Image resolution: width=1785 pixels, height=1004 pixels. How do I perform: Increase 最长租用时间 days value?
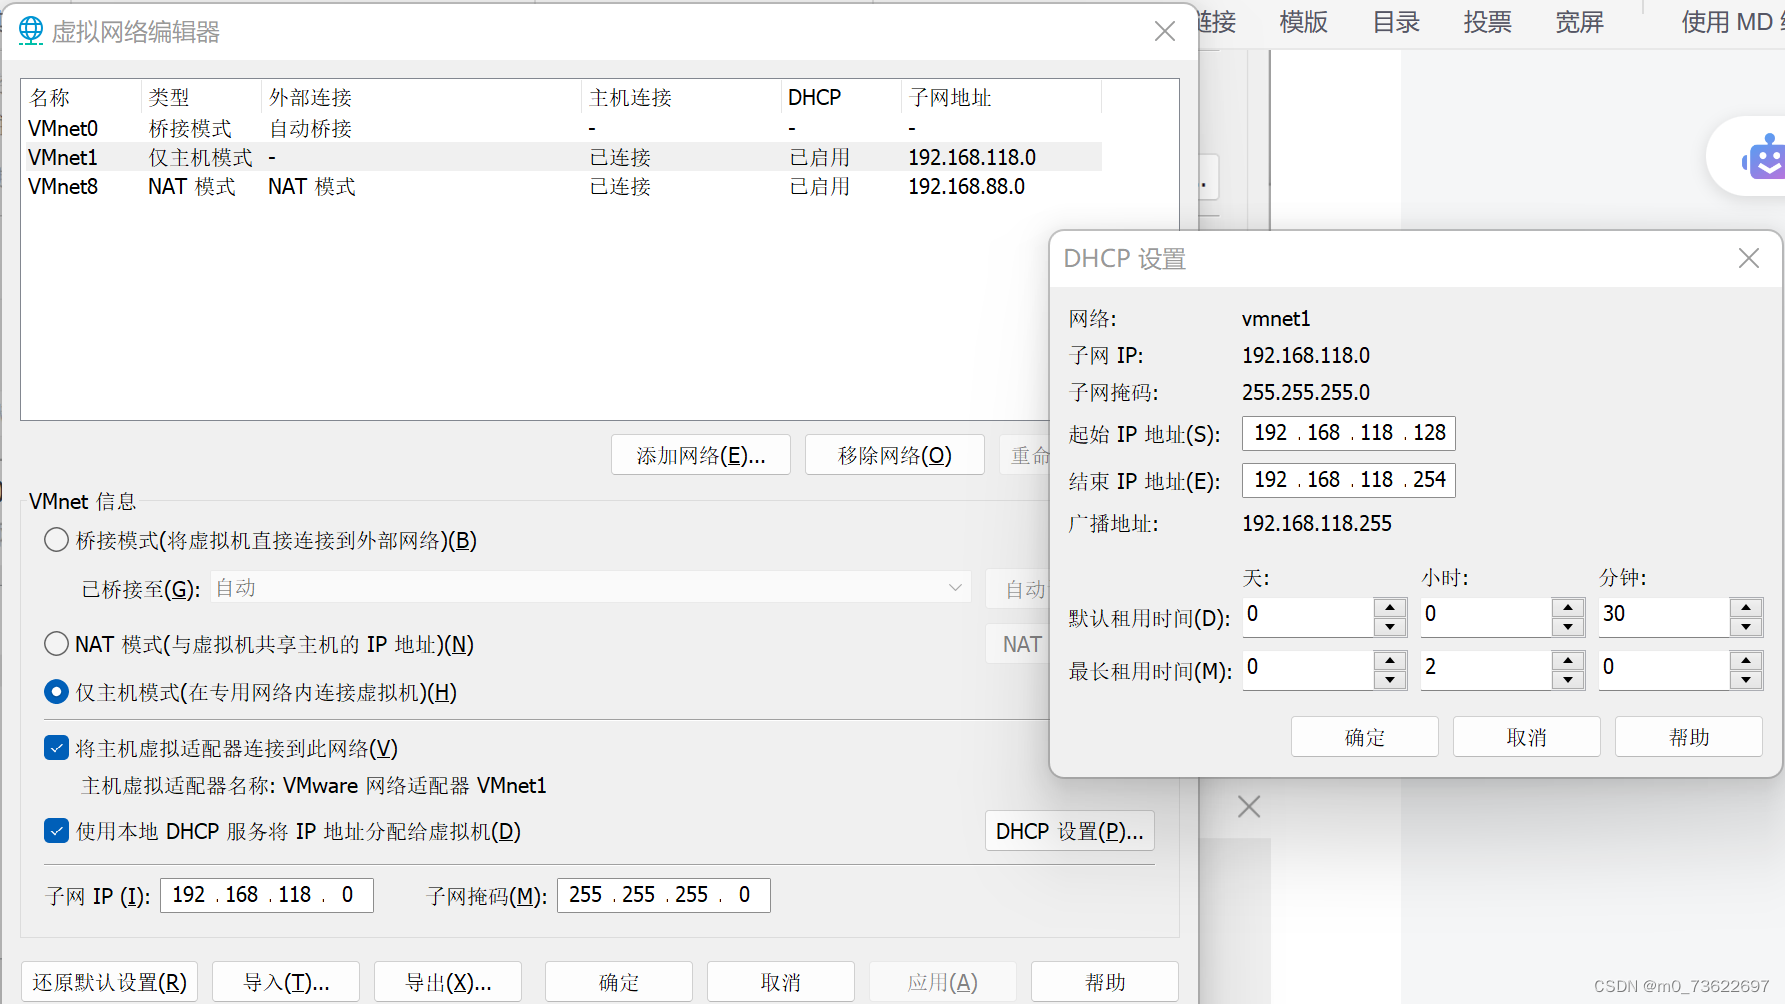[x=1390, y=660]
